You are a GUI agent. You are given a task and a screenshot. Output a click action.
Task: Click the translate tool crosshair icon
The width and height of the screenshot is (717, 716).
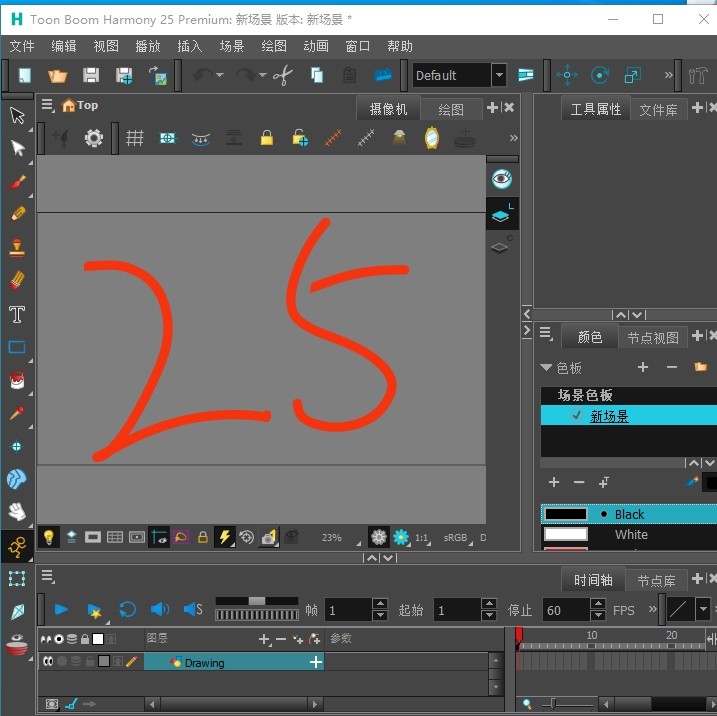567,75
